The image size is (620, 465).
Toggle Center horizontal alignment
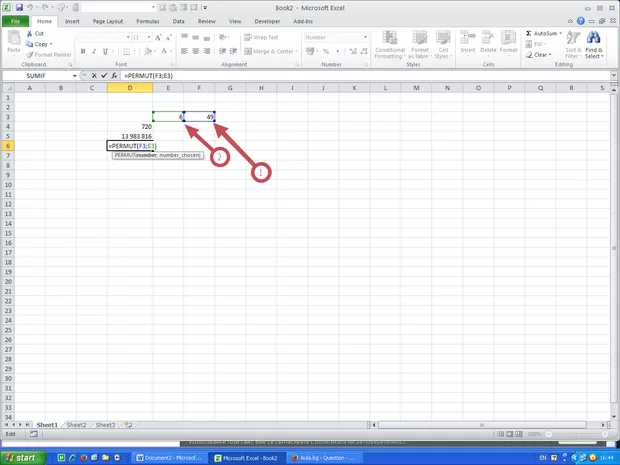pyautogui.click(x=195, y=51)
